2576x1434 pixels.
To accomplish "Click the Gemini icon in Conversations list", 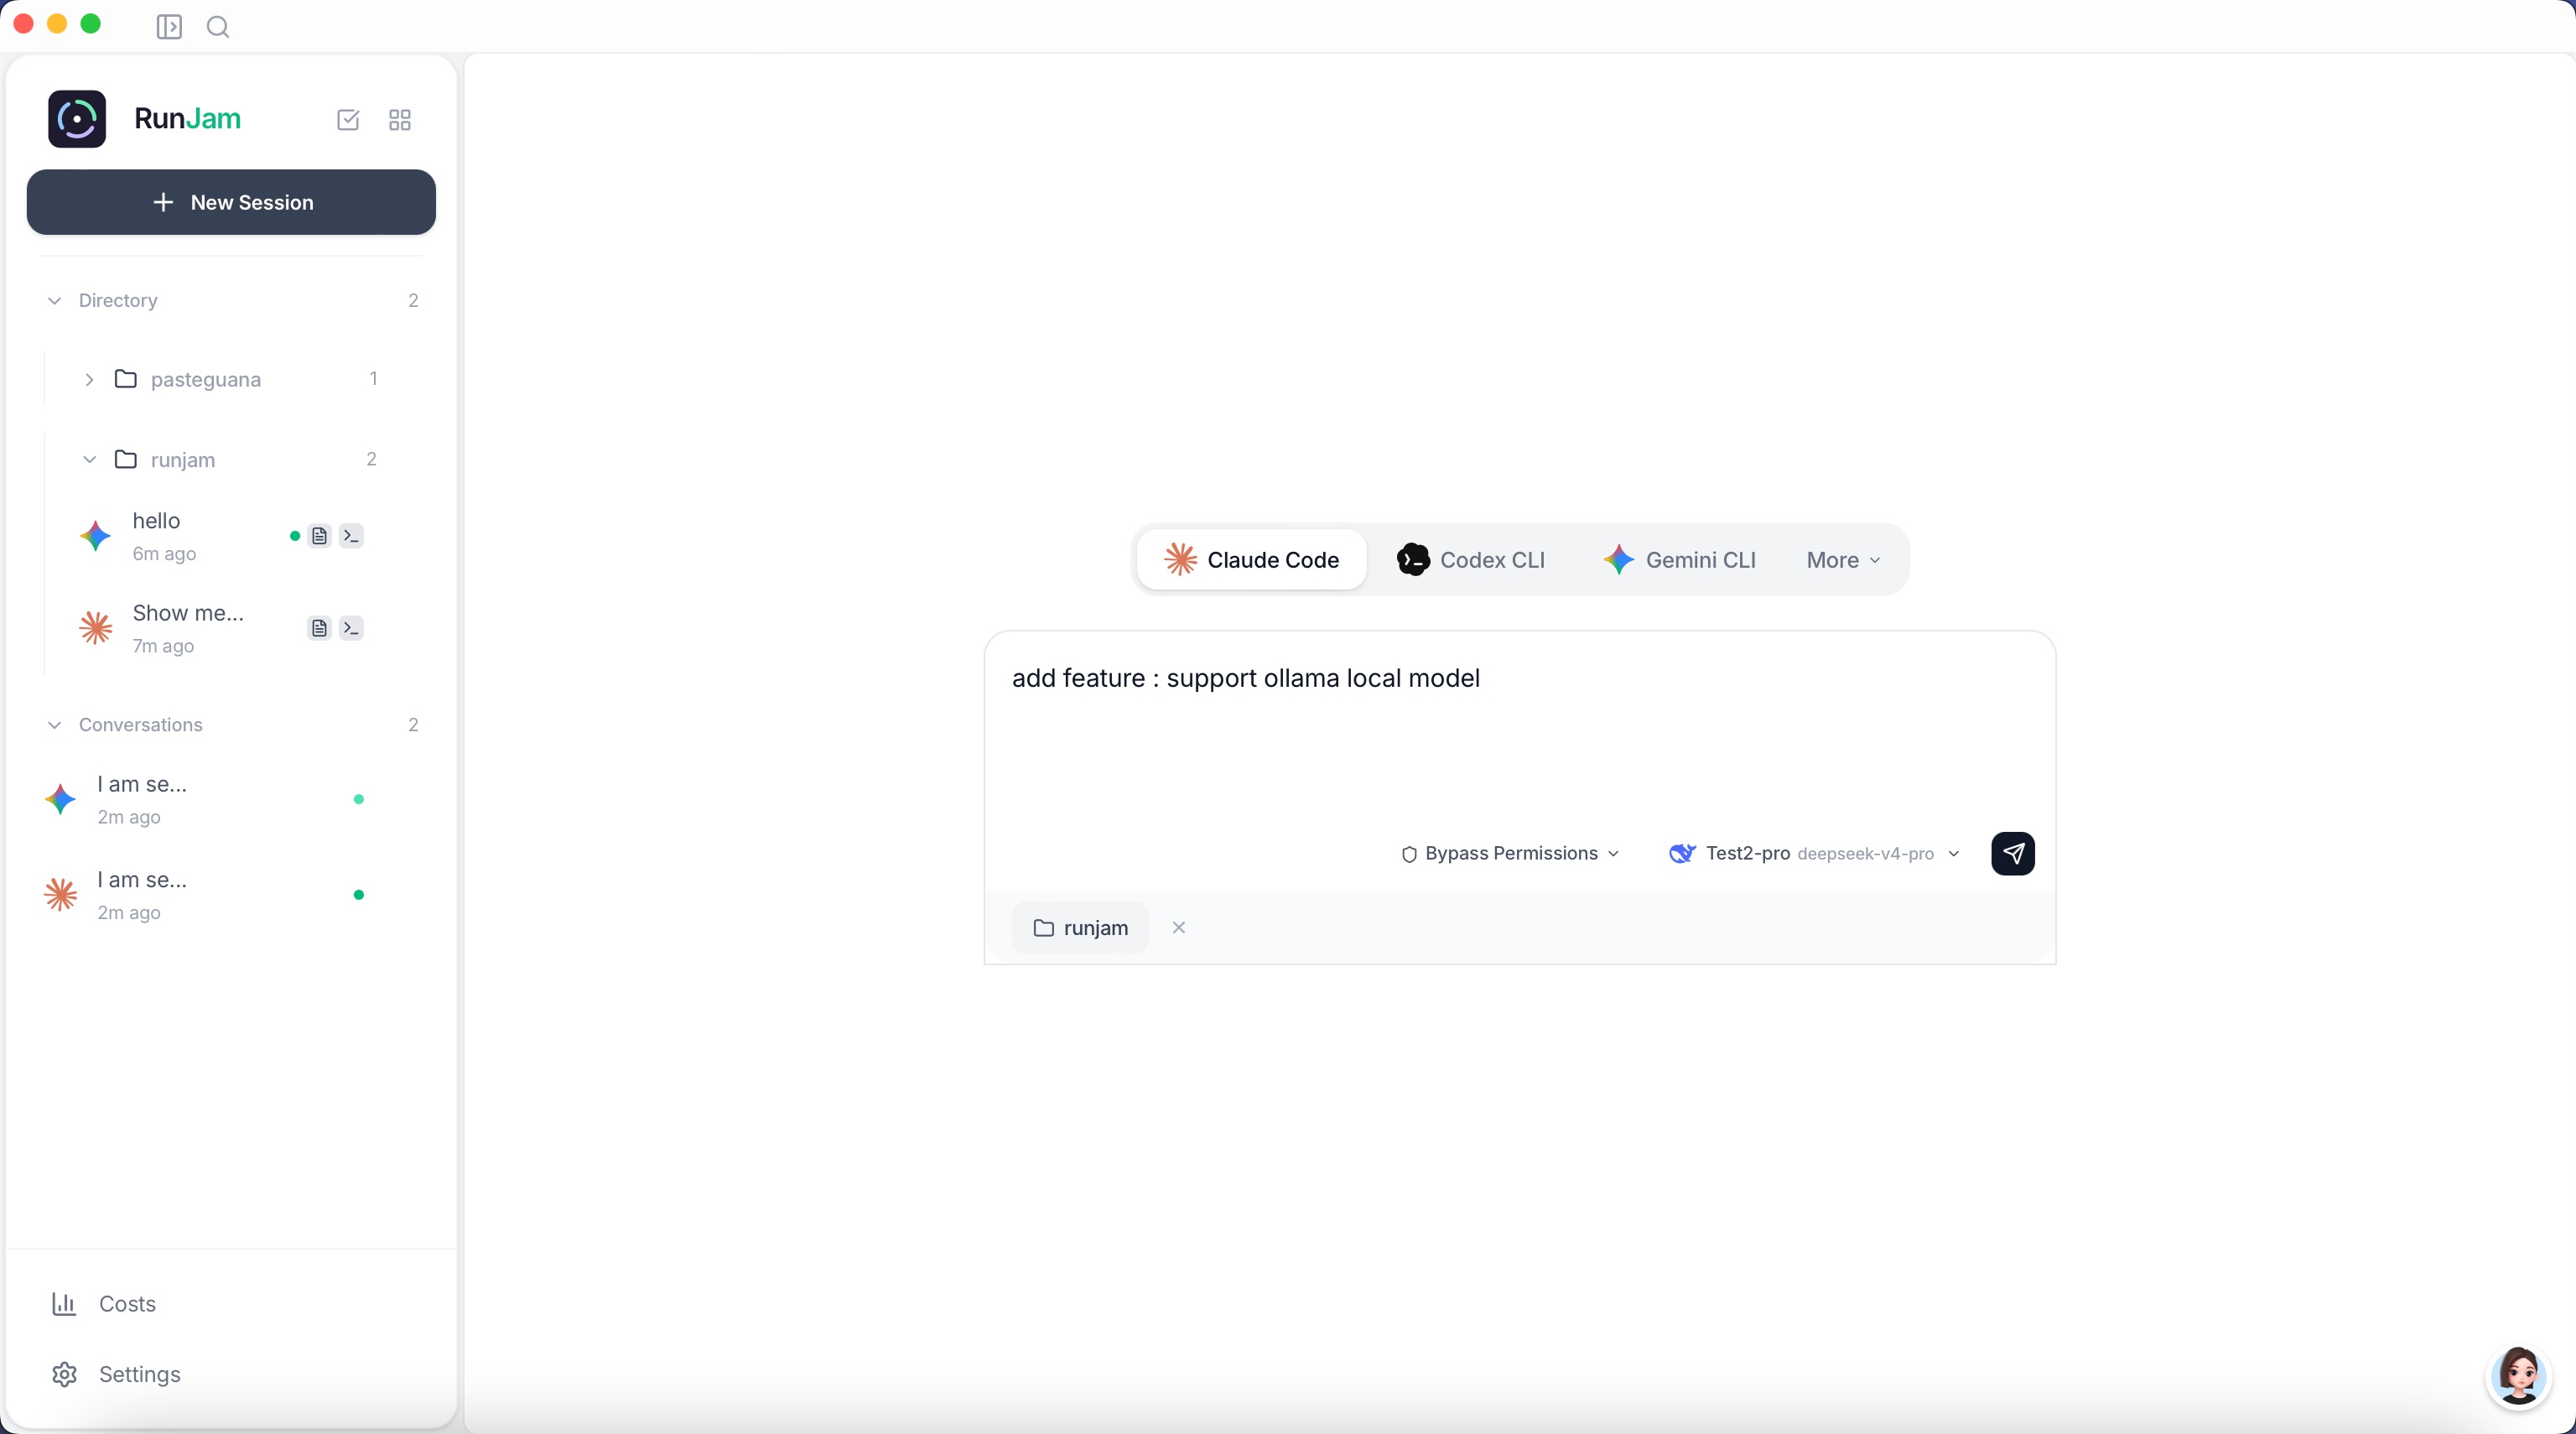I will pos(61,799).
